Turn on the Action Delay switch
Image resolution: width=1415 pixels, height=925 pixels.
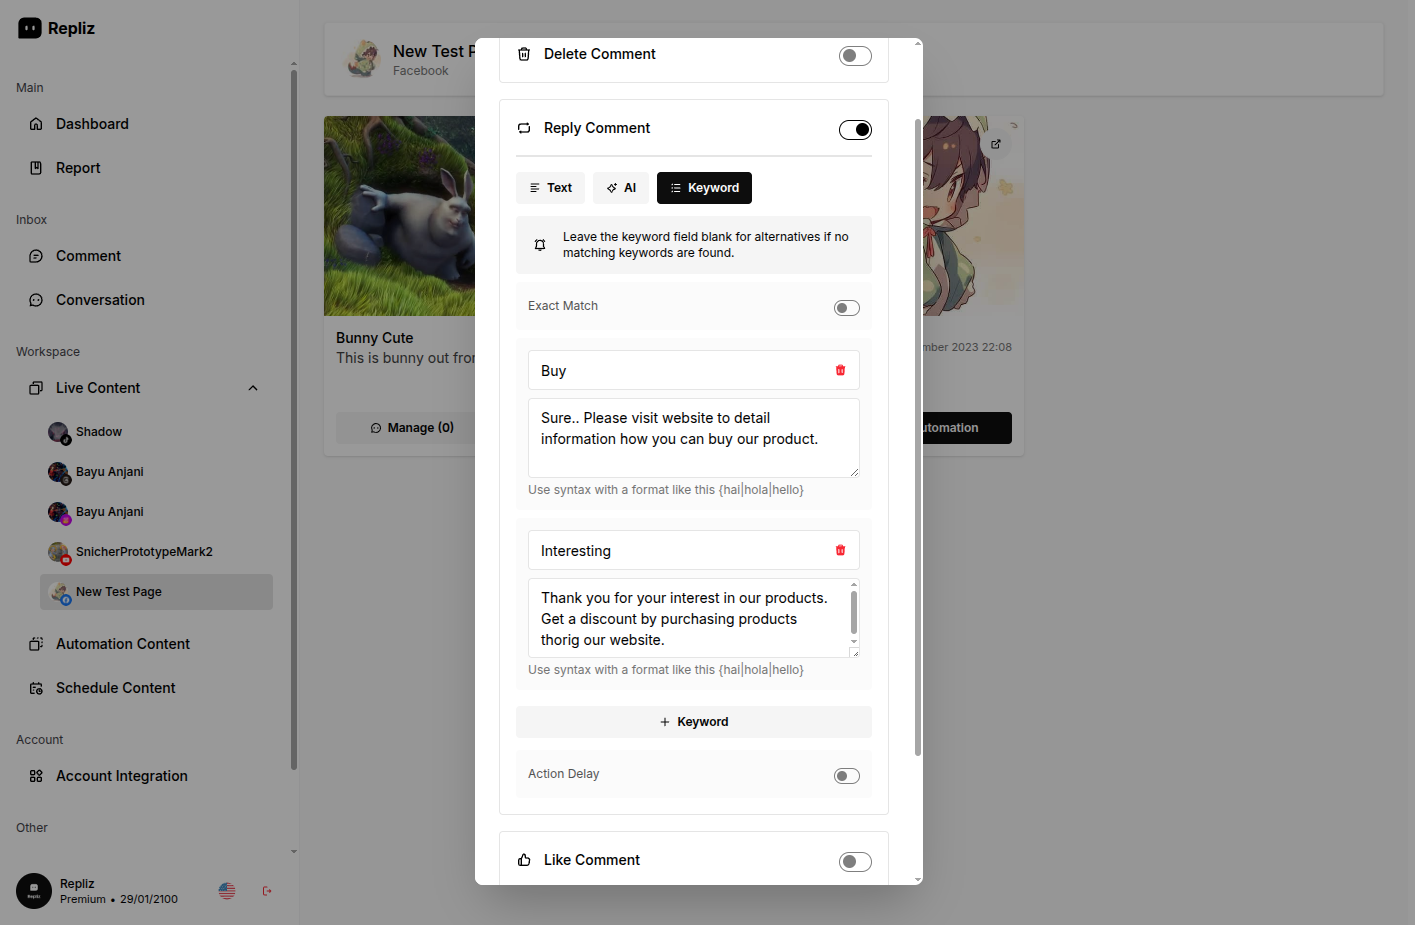point(847,776)
